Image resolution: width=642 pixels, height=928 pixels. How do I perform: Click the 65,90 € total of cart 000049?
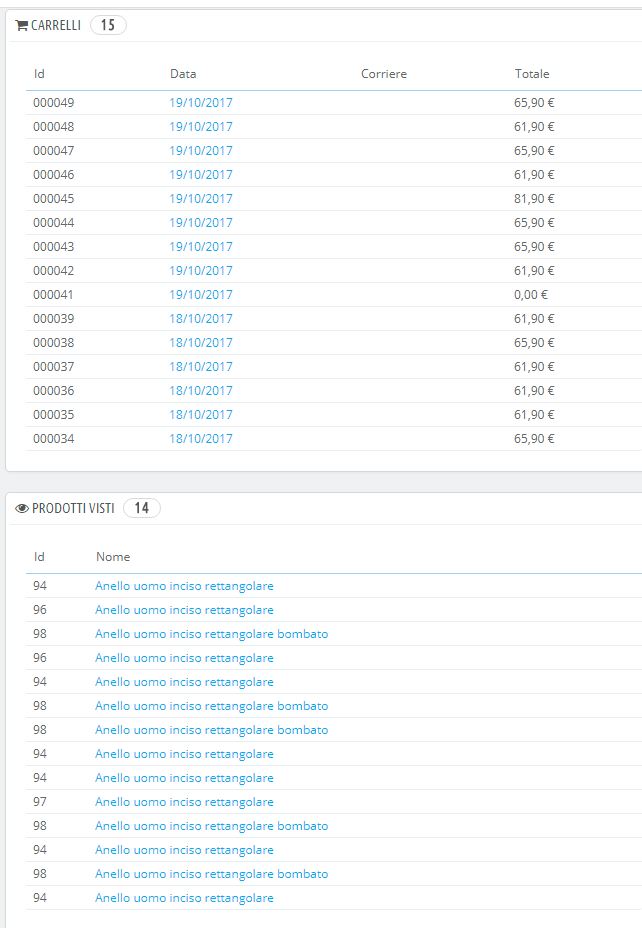[x=534, y=103]
